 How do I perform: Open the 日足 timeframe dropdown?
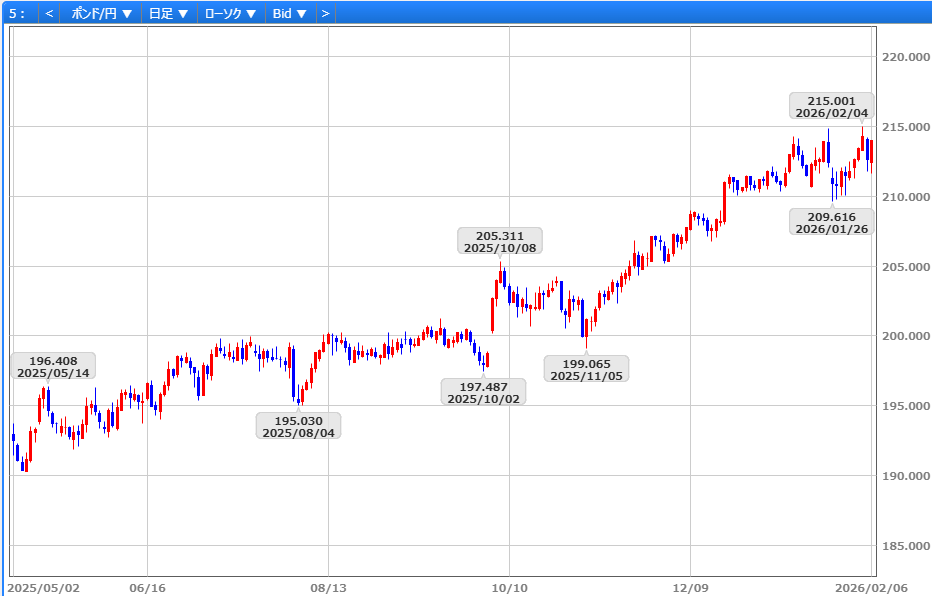(x=168, y=14)
